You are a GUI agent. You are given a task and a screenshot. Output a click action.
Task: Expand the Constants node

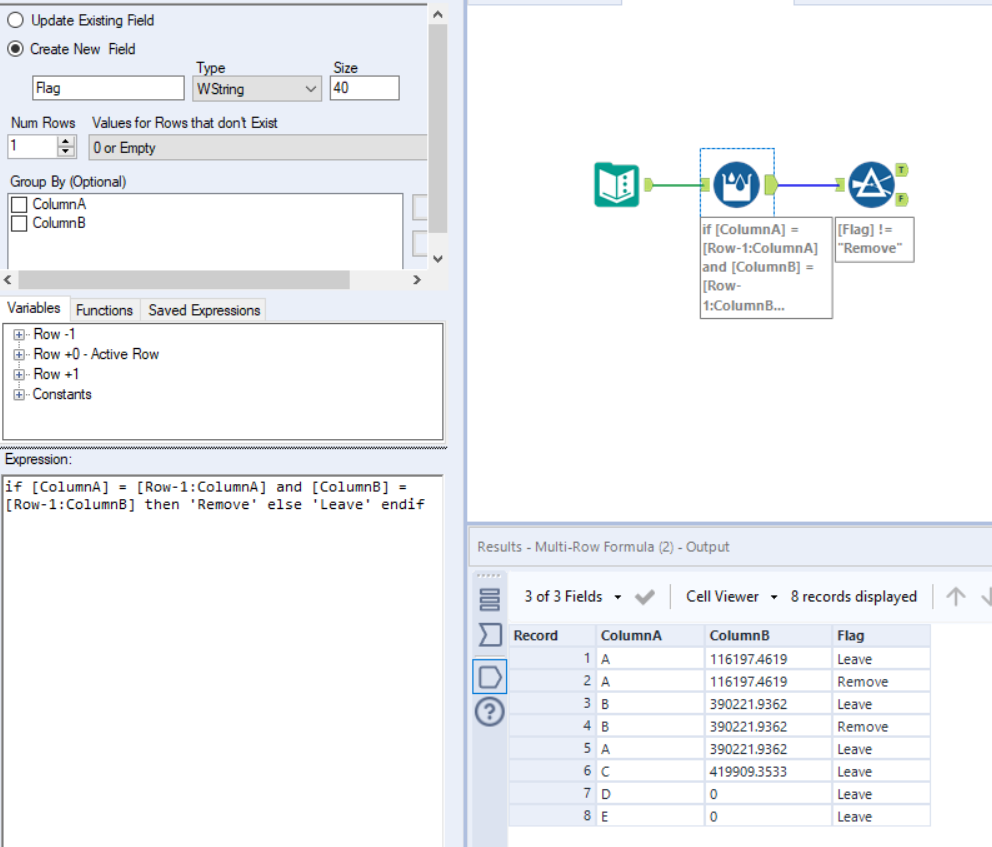(19, 395)
